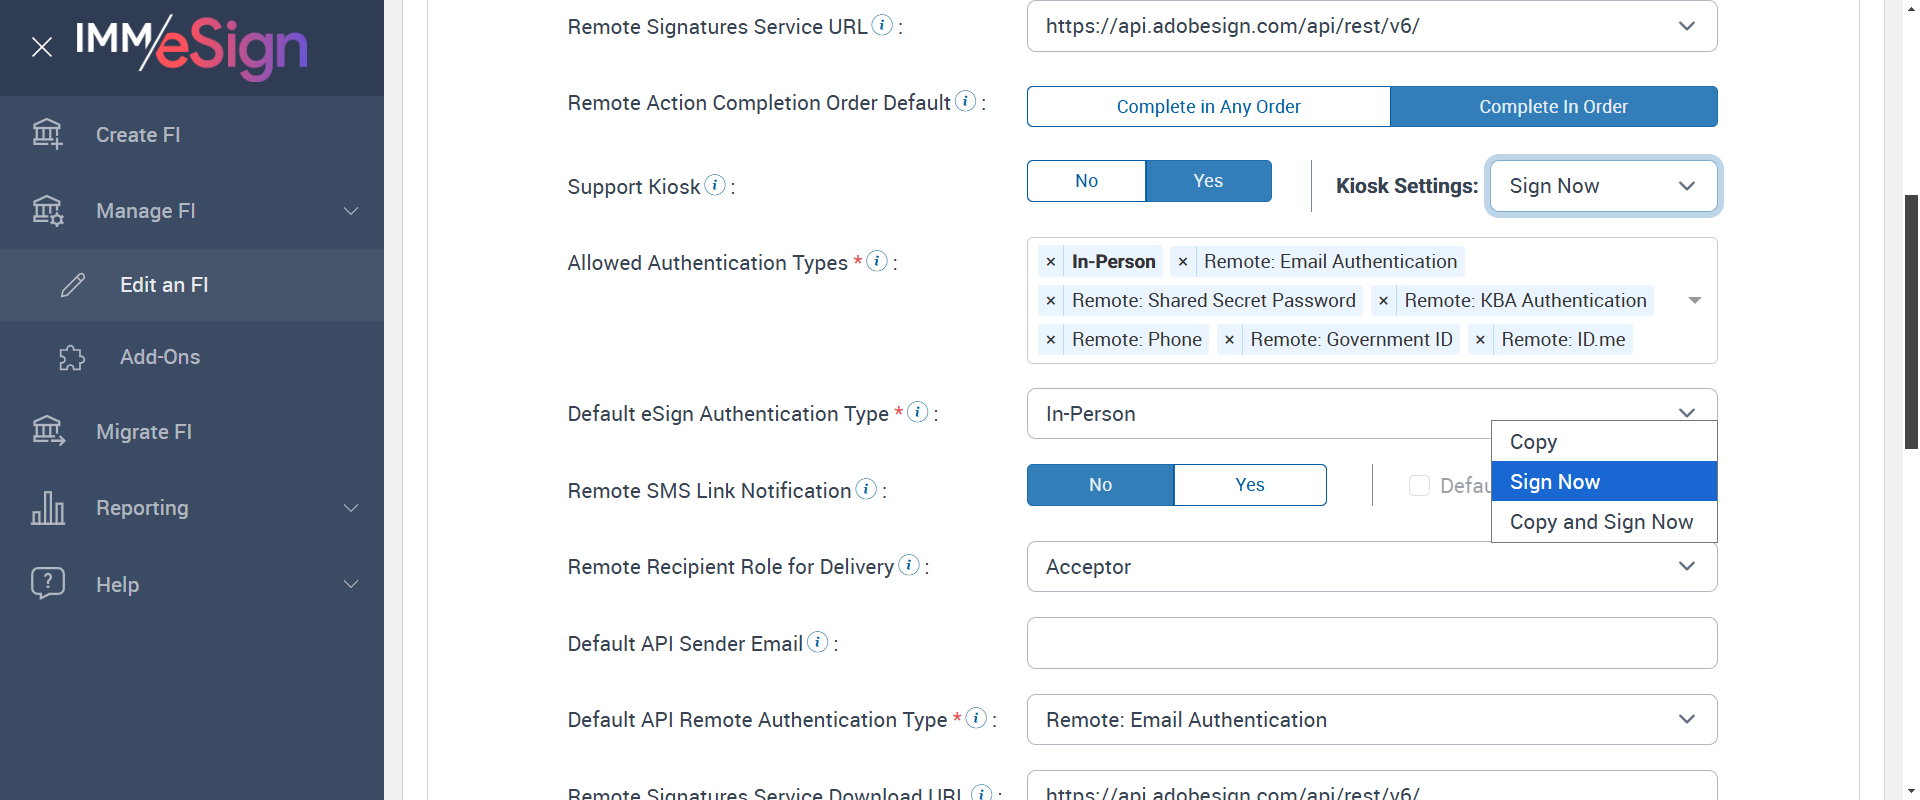Open the Edit an FI page
The width and height of the screenshot is (1920, 800).
pyautogui.click(x=164, y=285)
